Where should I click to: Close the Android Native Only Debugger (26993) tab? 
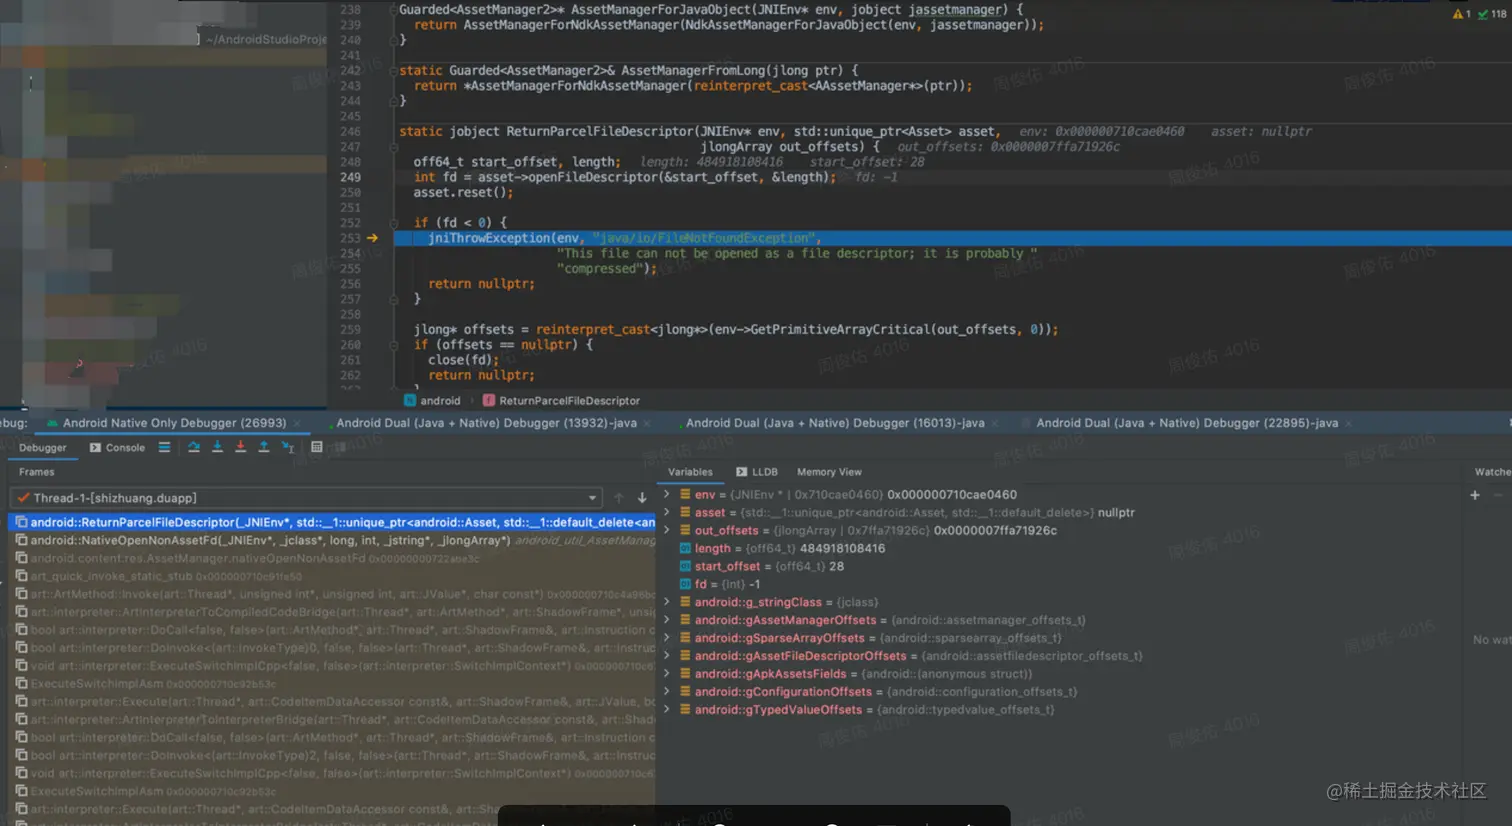point(297,424)
